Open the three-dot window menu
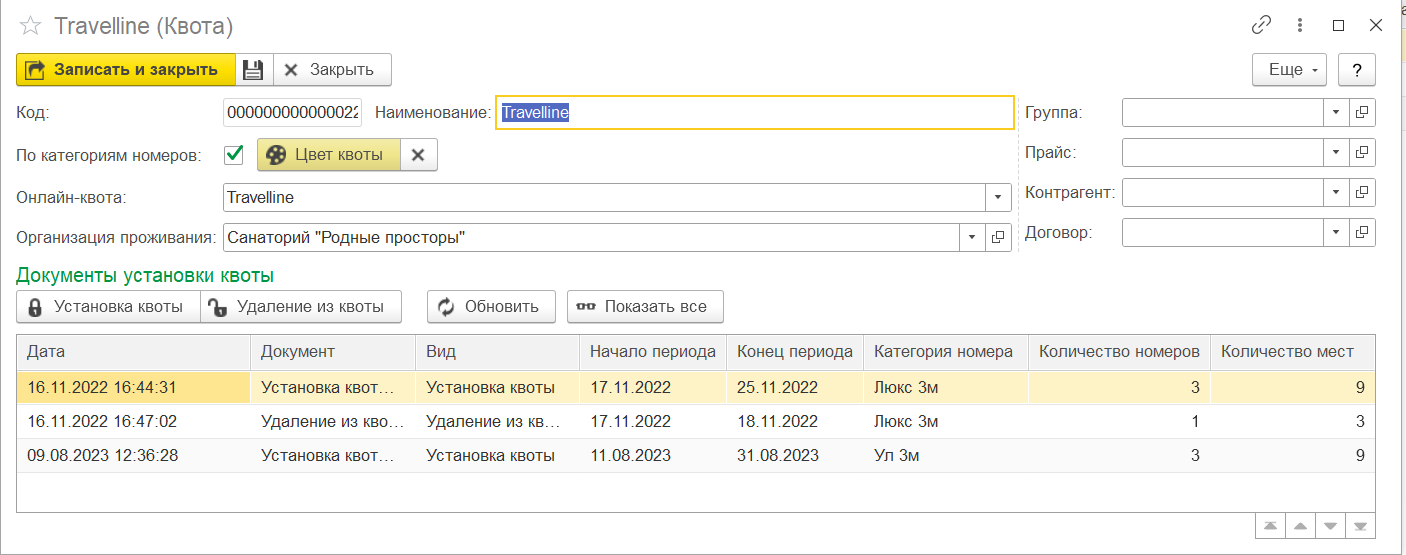This screenshot has height=555, width=1406. (1300, 26)
